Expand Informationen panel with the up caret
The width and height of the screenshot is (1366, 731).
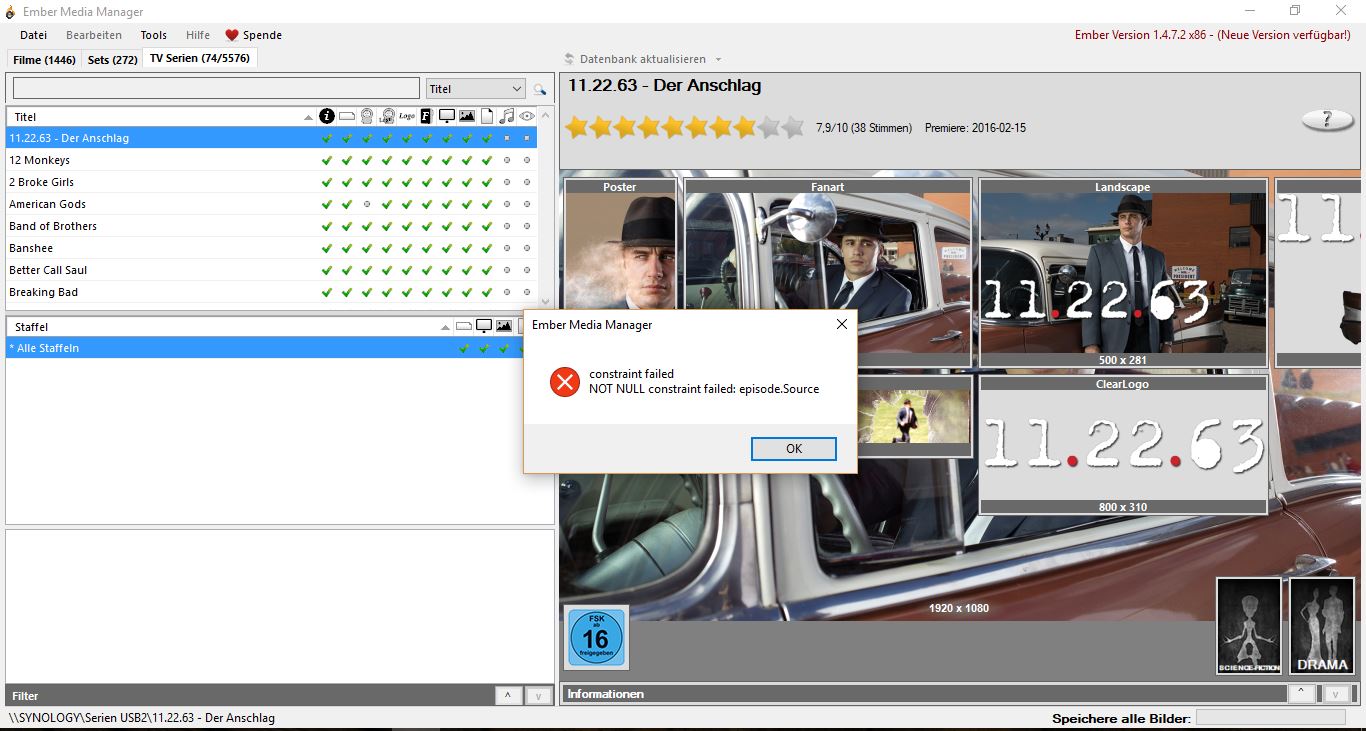[x=1301, y=693]
